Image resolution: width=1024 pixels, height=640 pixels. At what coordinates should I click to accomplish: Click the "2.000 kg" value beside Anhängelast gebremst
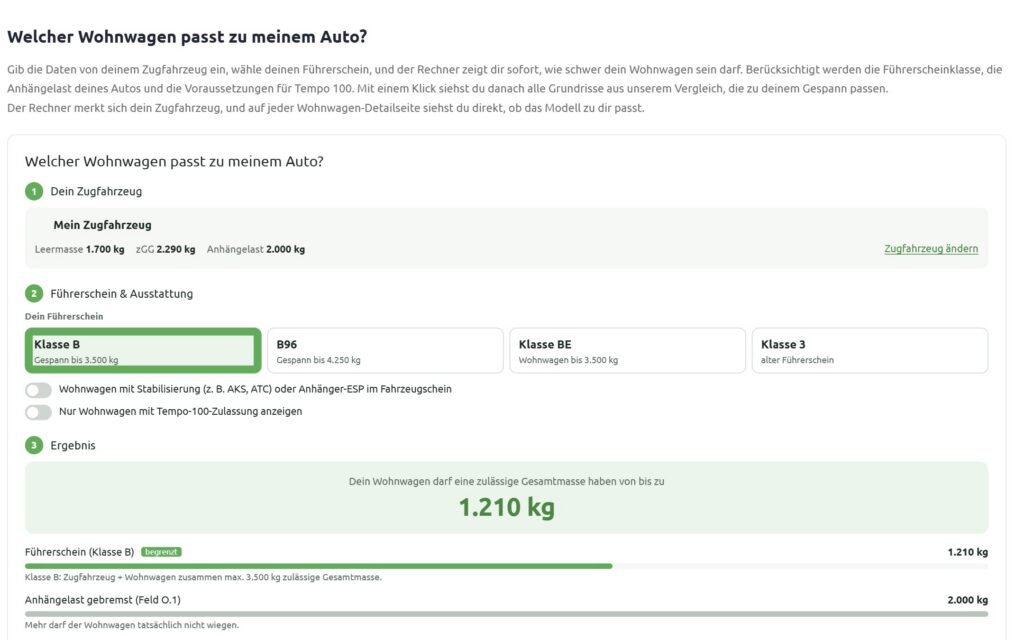click(967, 600)
